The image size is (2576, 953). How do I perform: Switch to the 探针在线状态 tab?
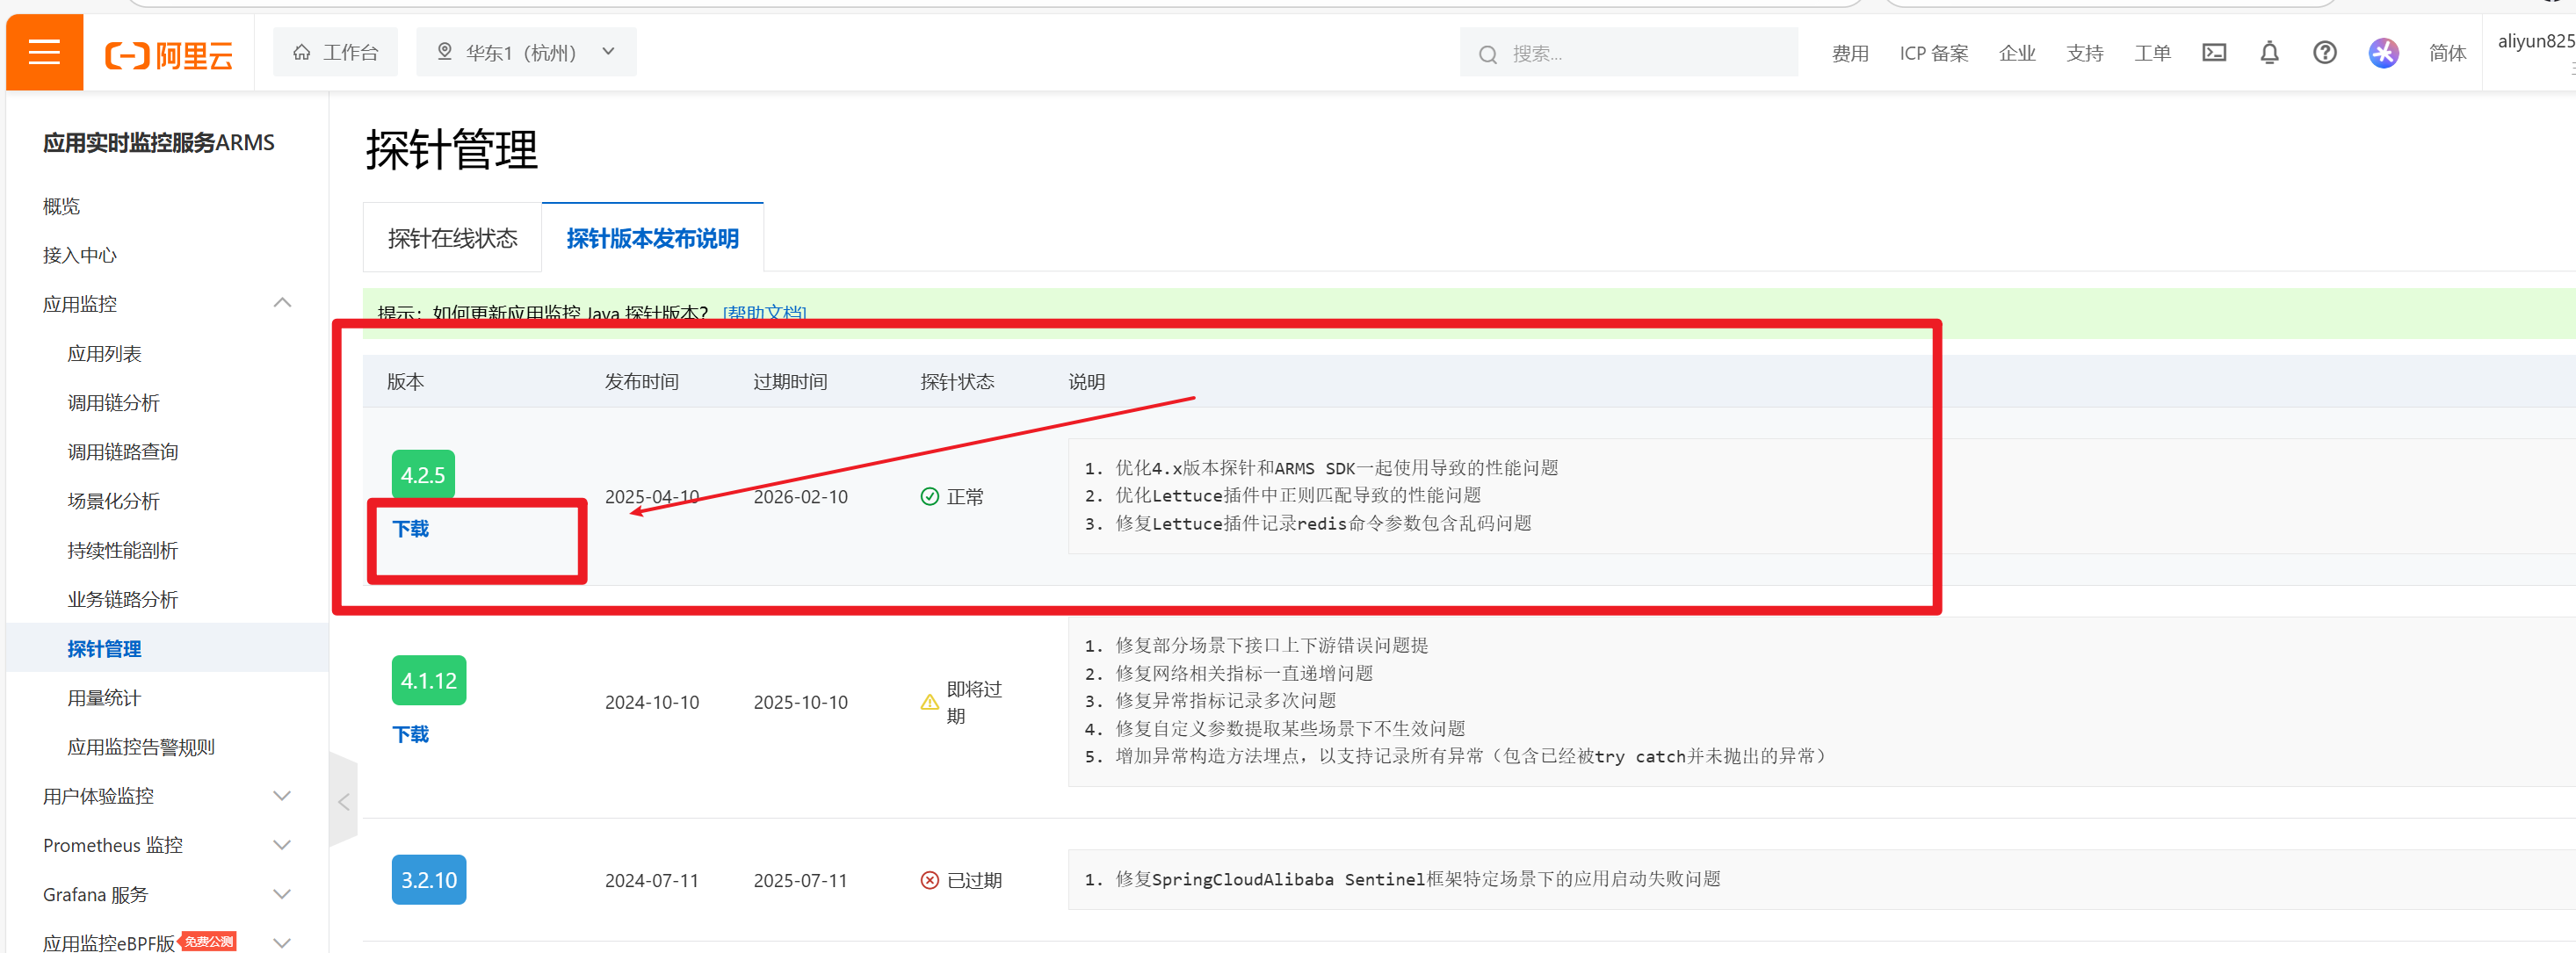click(x=452, y=238)
